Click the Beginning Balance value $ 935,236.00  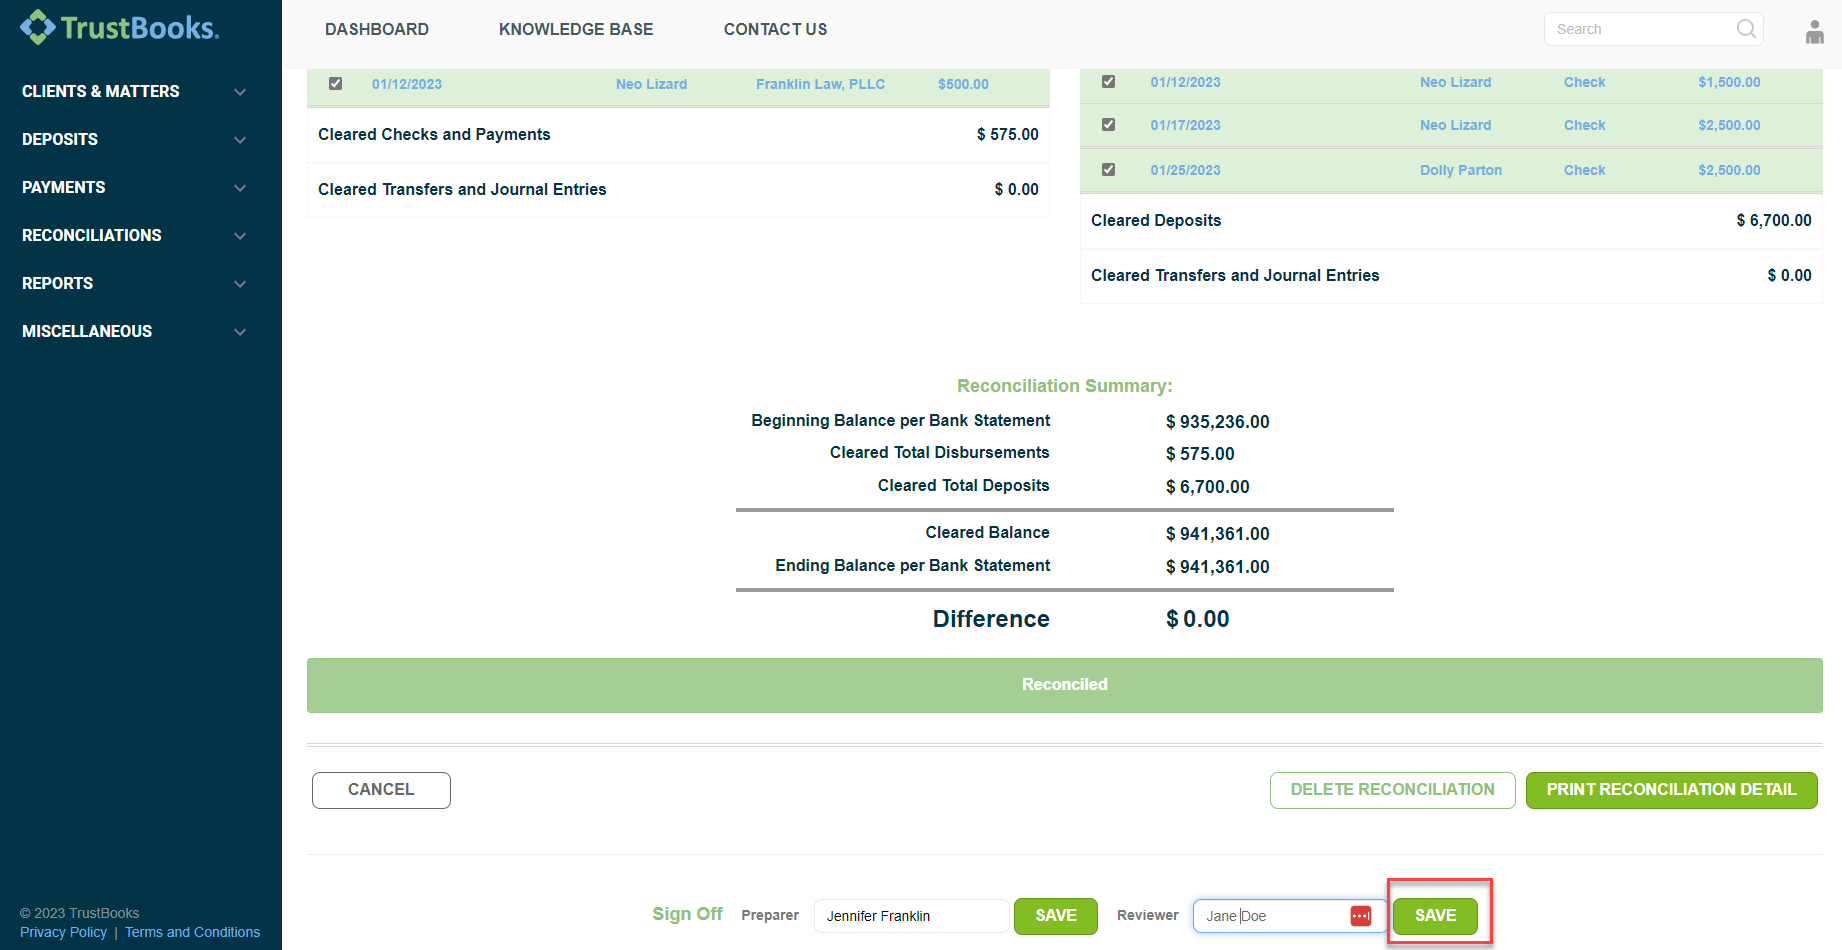(1217, 422)
